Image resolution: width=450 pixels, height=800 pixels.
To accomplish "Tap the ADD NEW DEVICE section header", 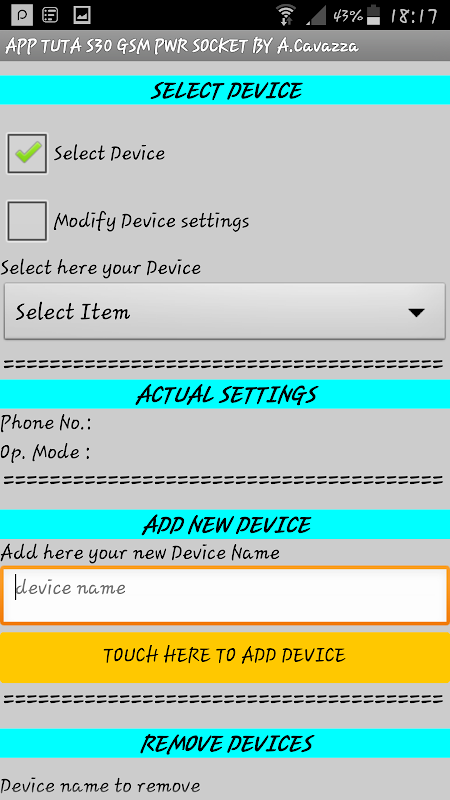I will click(225, 524).
